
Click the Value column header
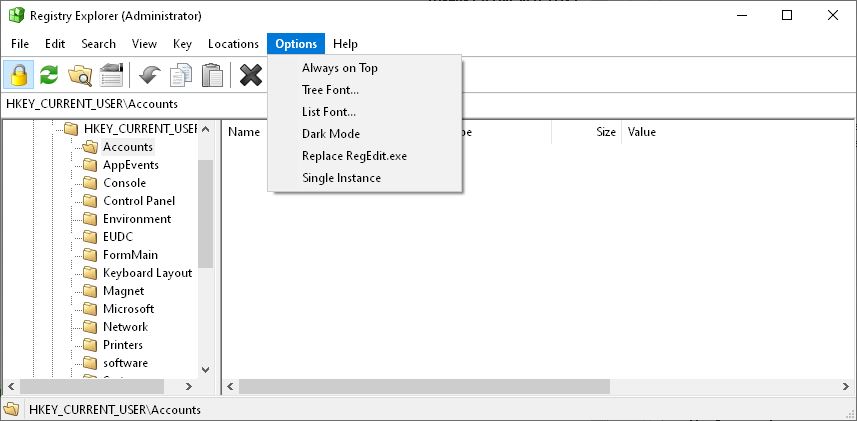(x=641, y=132)
